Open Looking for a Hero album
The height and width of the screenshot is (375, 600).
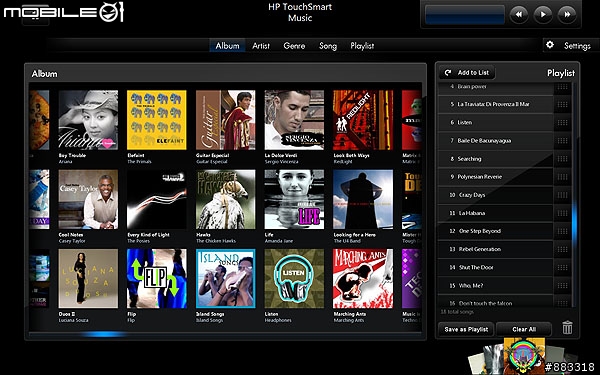(x=363, y=199)
